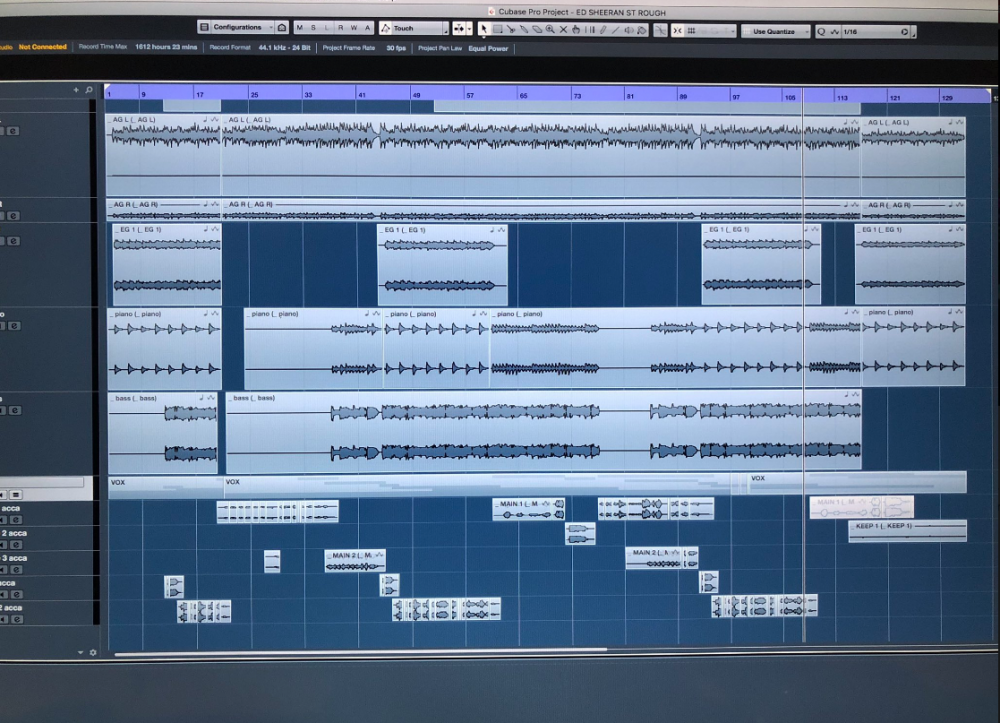Click the "30 fps" project frame rate

tap(396, 48)
